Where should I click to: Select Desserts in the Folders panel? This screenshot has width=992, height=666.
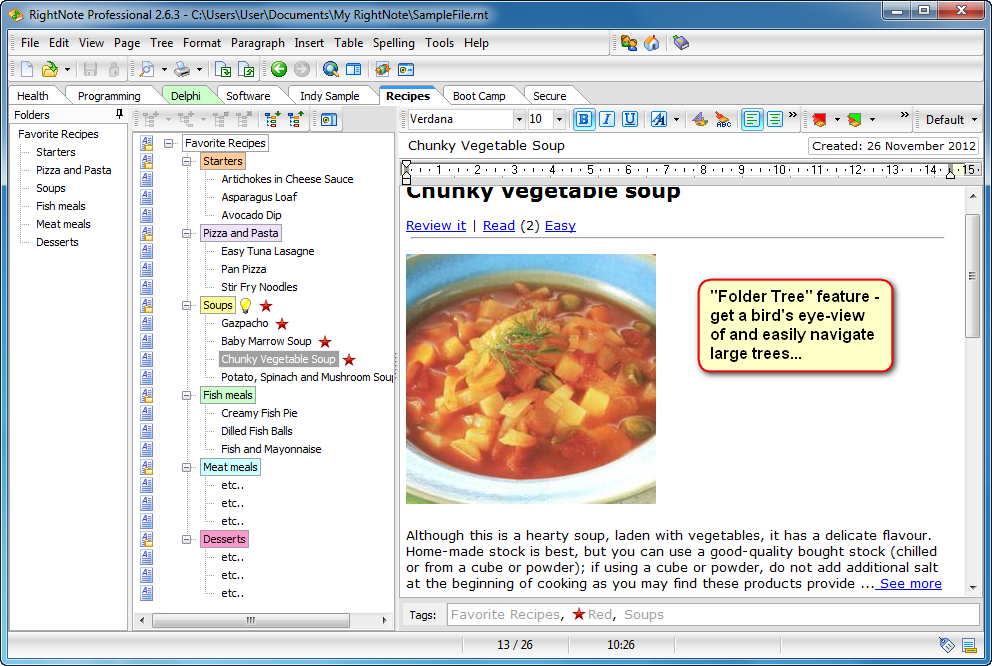tap(57, 242)
